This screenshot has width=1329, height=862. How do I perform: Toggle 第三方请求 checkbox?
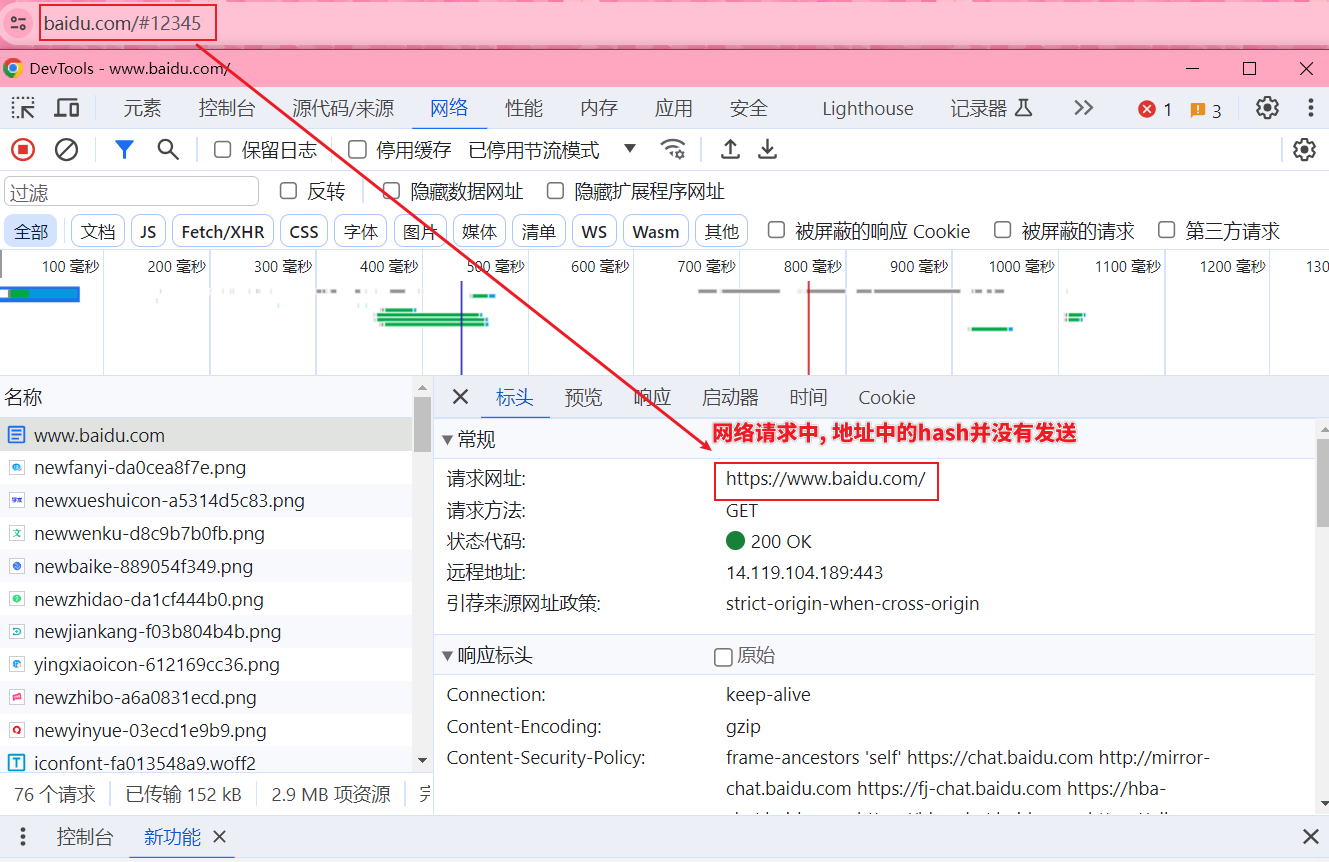1166,230
